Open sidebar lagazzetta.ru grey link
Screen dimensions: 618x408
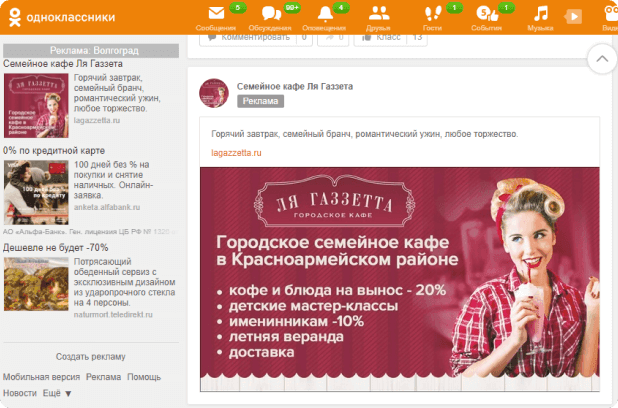pos(97,121)
